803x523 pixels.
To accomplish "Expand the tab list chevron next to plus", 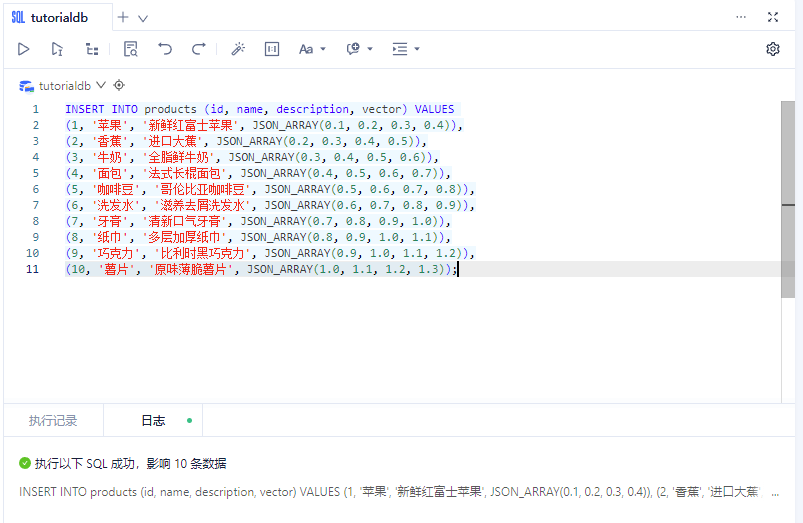I will [x=143, y=18].
